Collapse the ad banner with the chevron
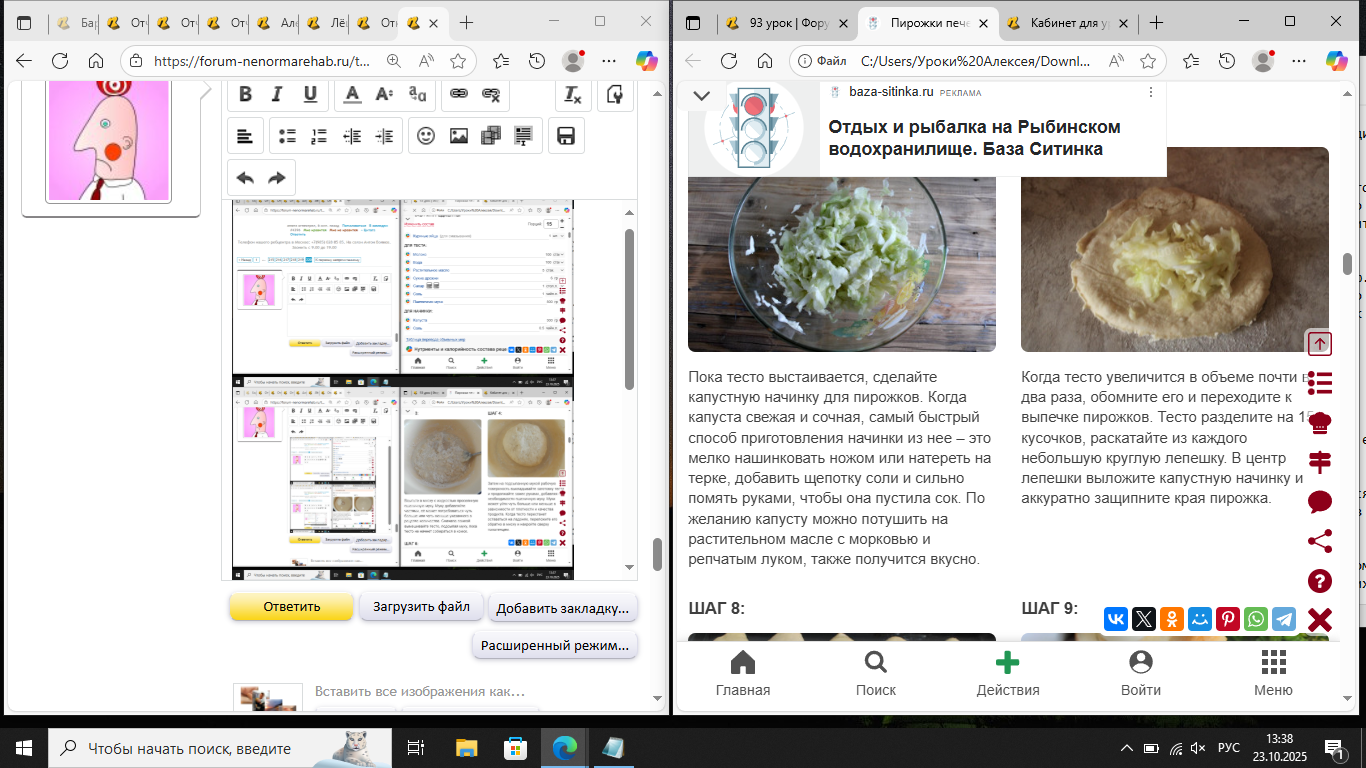This screenshot has height=768, width=1366. pyautogui.click(x=701, y=96)
